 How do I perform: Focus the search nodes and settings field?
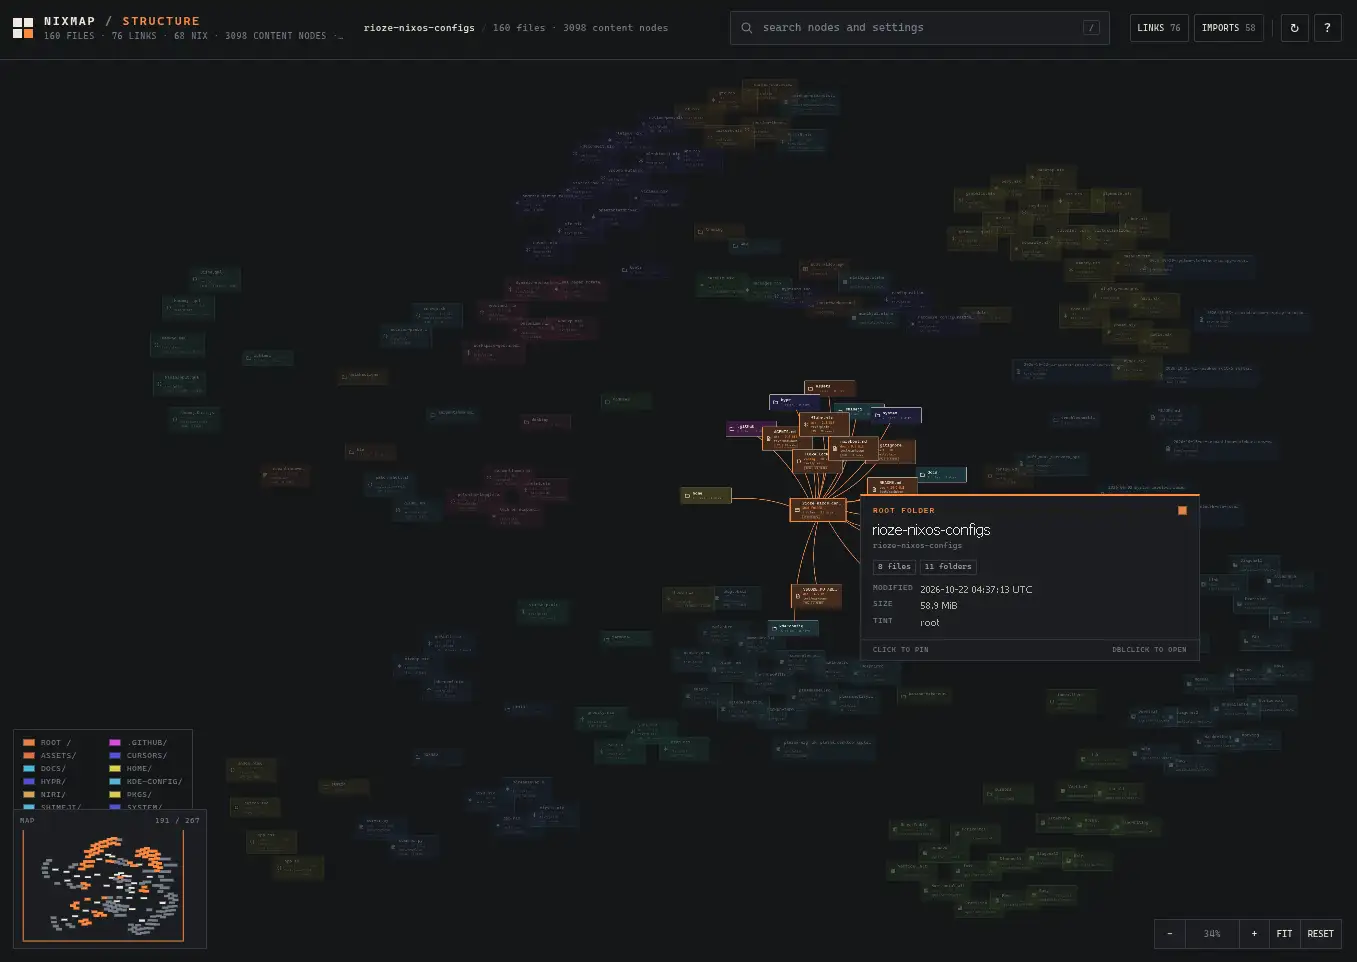pos(919,28)
